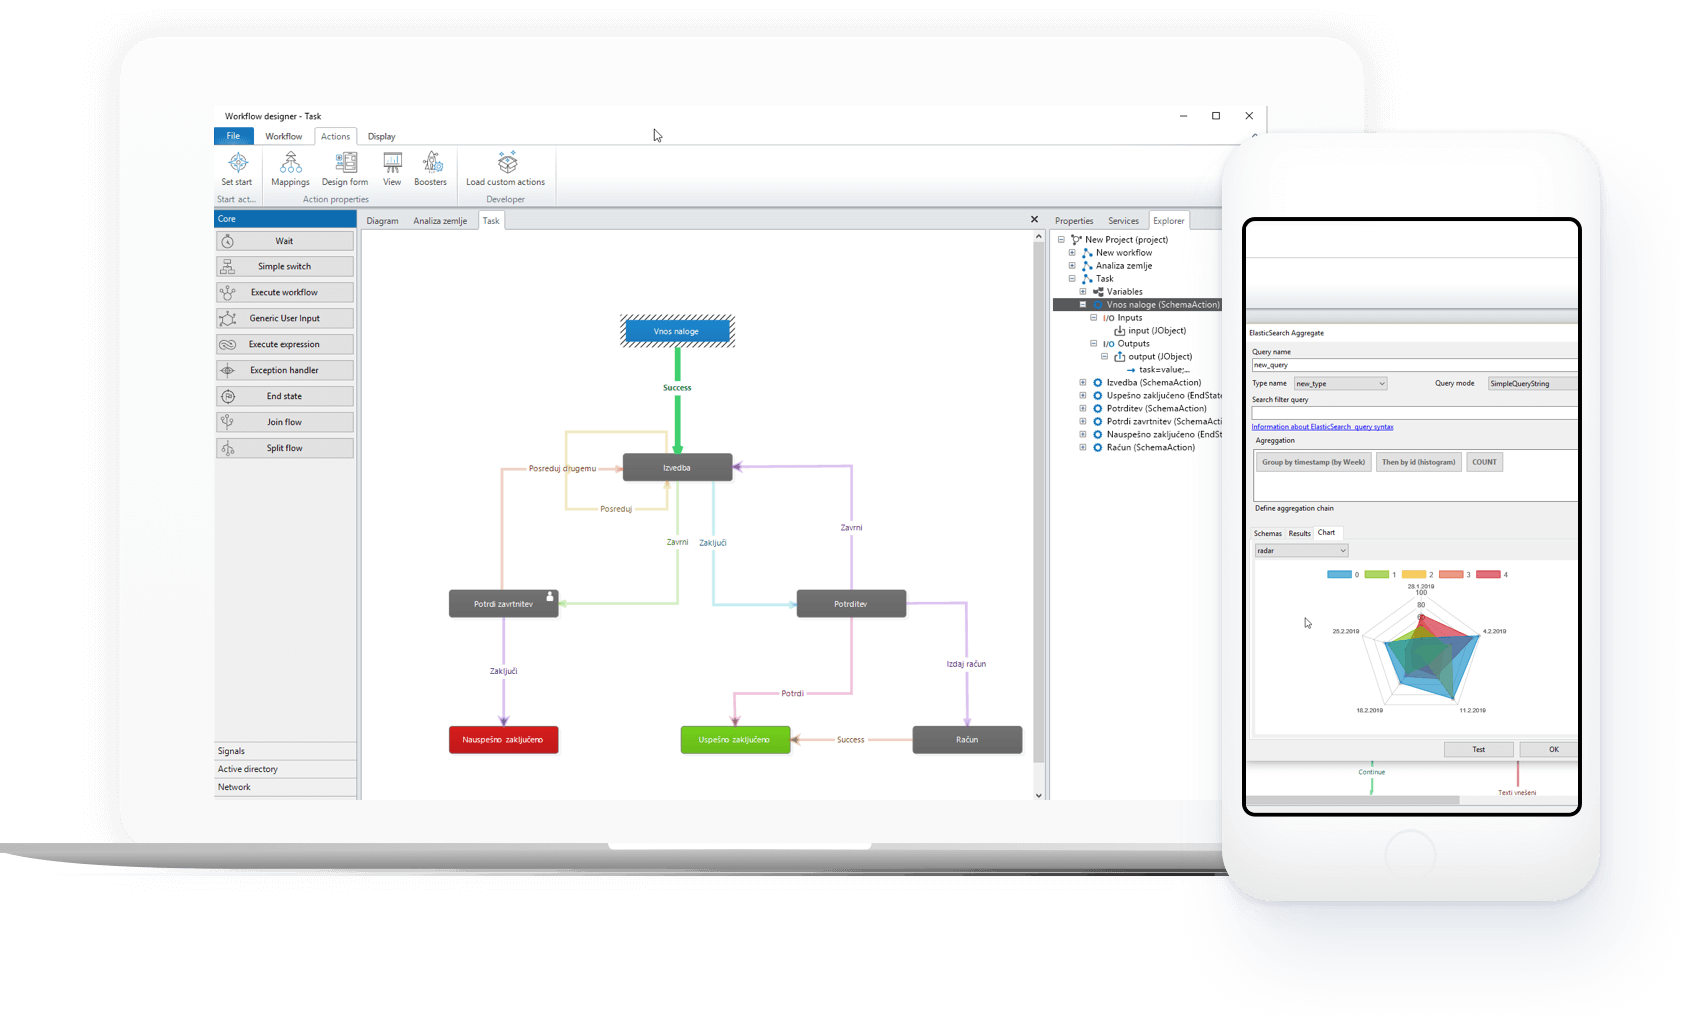Select the Split flow action icon
Image resolution: width=1690 pixels, height=1026 pixels.
click(228, 449)
